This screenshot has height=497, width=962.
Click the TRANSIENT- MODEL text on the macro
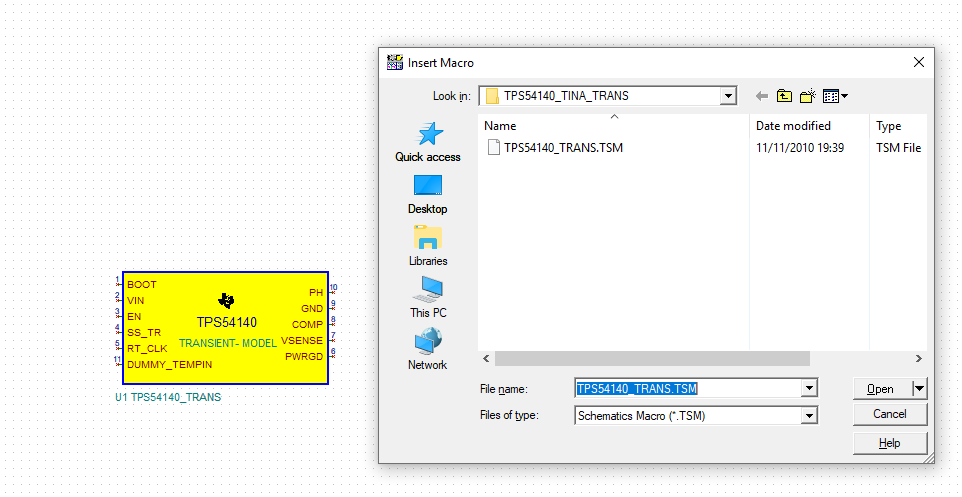[x=228, y=343]
